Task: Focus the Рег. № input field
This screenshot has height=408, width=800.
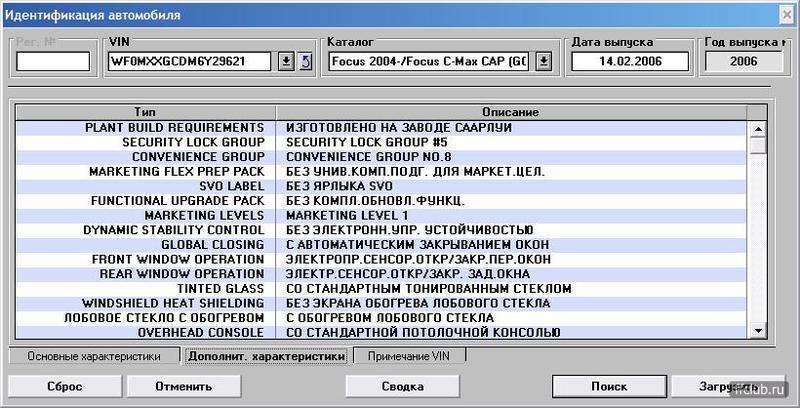Action: pyautogui.click(x=53, y=62)
